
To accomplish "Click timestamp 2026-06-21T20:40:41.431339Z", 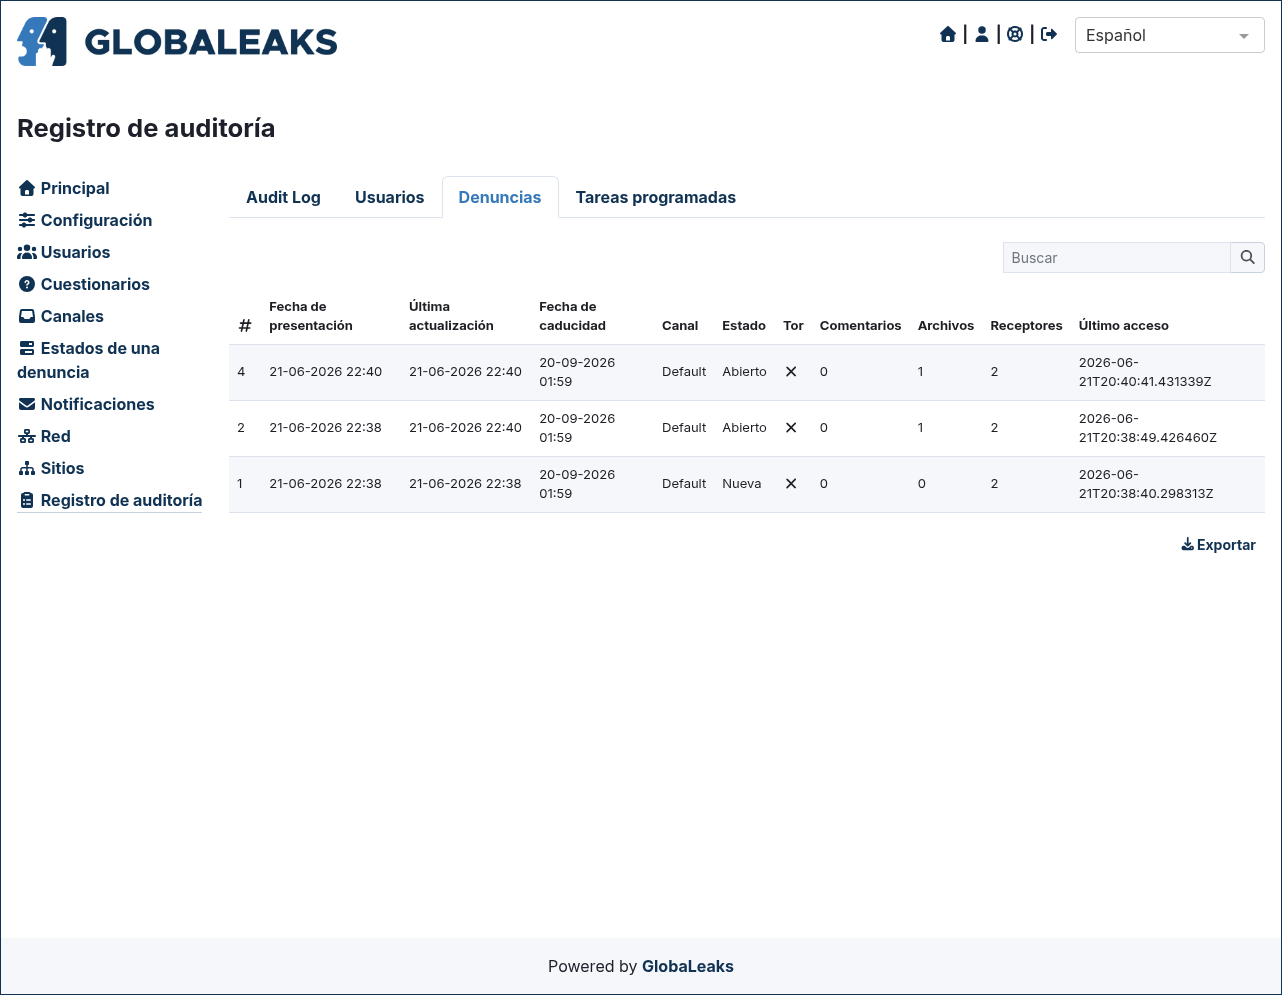I will [1145, 372].
